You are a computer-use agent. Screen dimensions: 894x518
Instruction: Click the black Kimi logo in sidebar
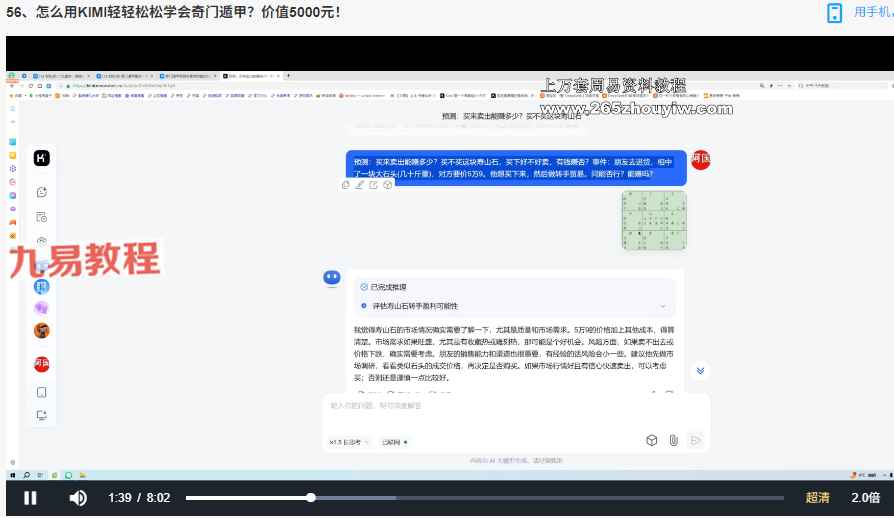tap(42, 158)
